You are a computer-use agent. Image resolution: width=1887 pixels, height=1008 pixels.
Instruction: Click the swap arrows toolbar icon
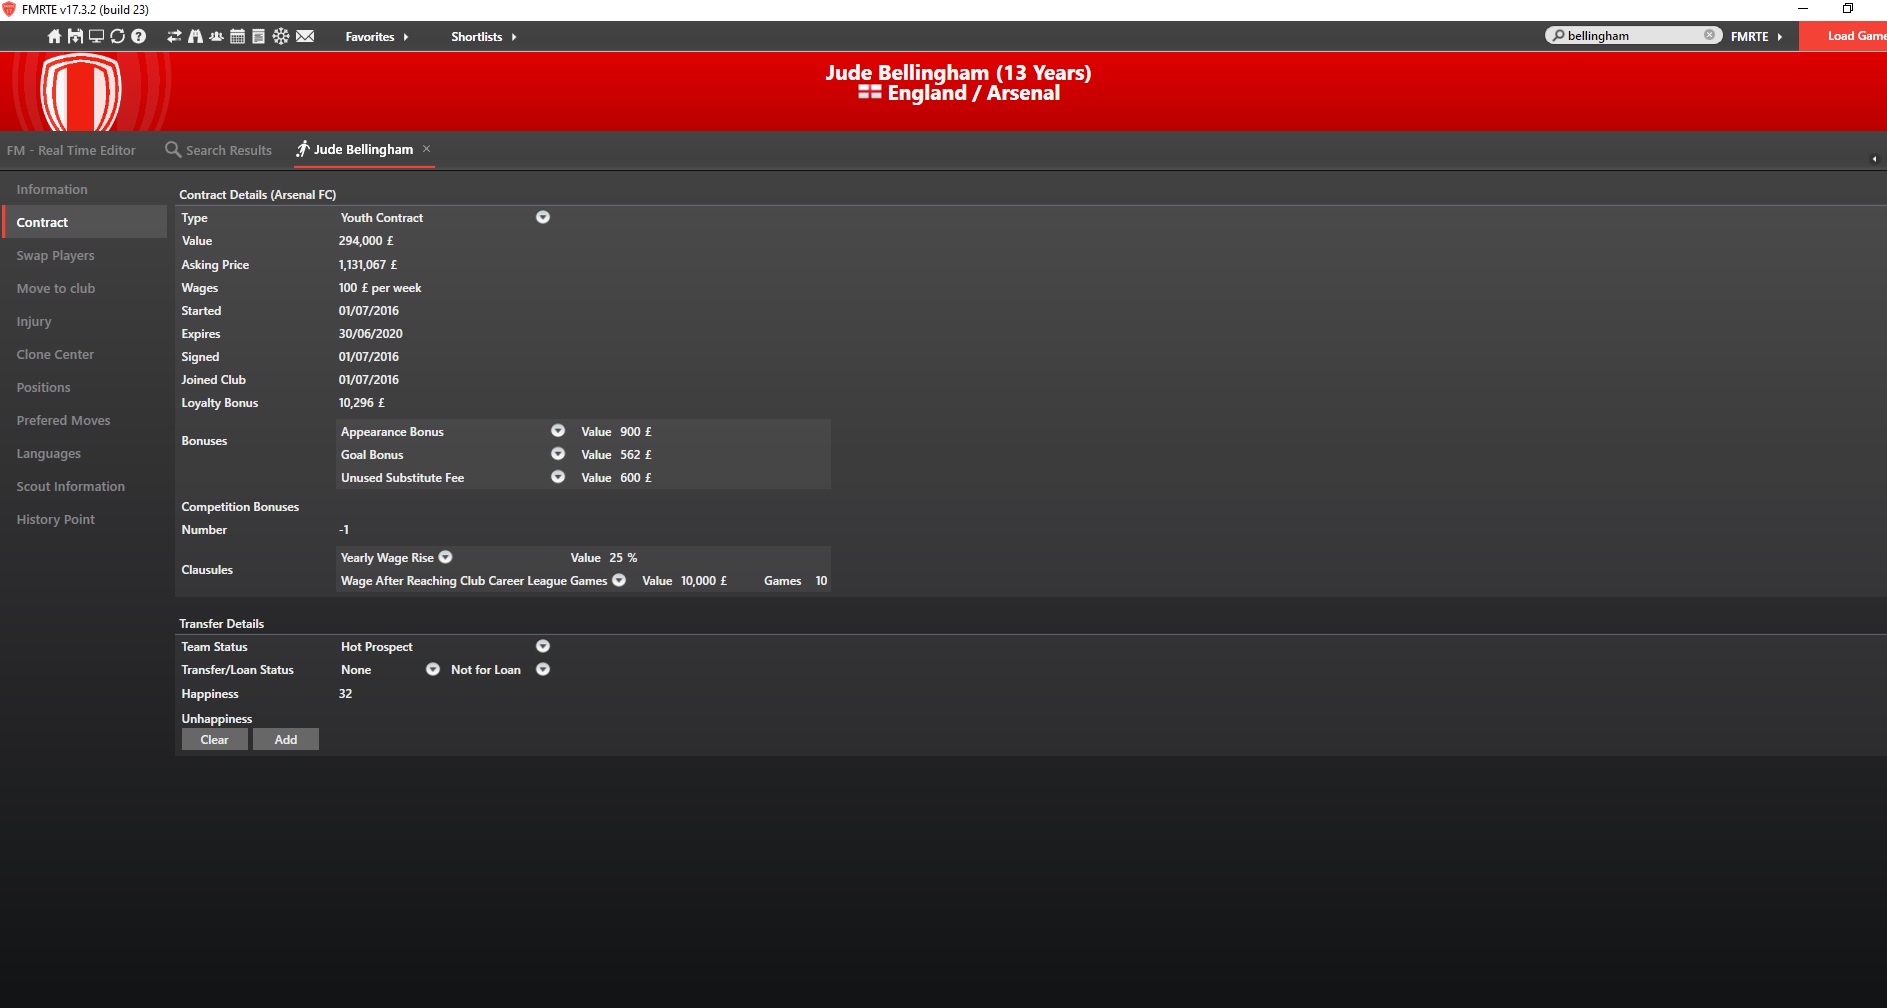(x=174, y=36)
